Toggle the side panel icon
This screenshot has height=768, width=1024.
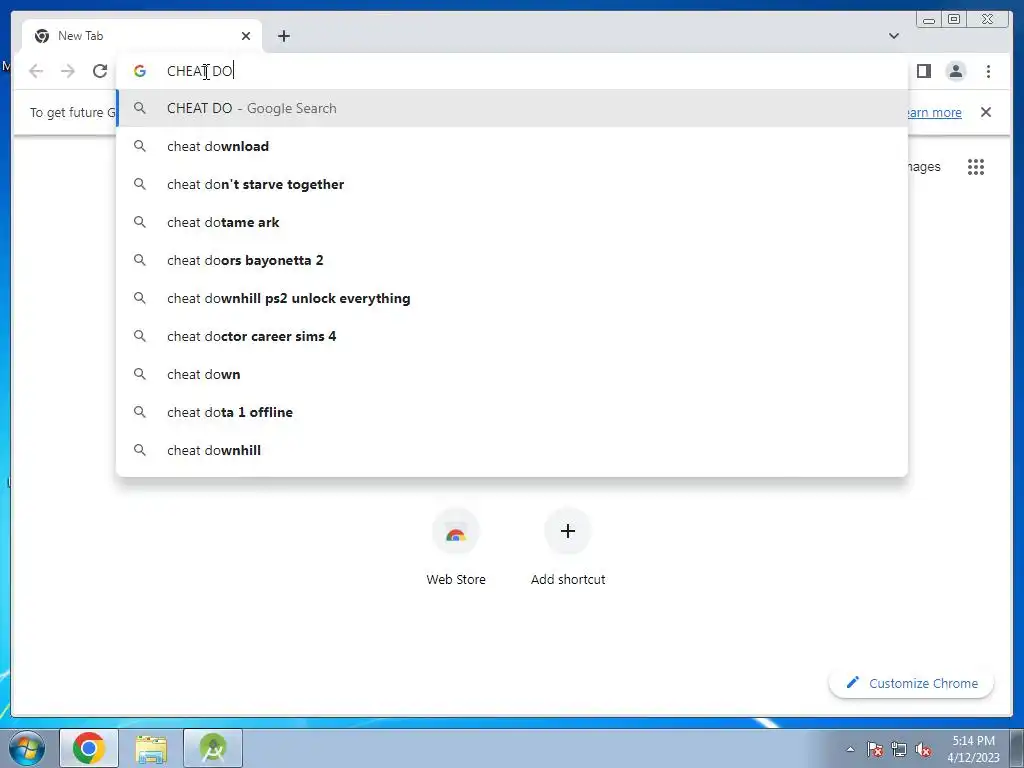pyautogui.click(x=923, y=71)
